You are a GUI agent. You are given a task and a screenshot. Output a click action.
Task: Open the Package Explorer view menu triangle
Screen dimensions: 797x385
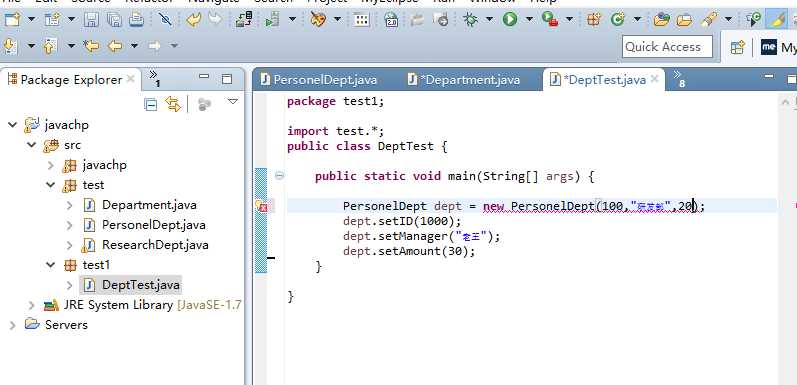pyautogui.click(x=233, y=102)
